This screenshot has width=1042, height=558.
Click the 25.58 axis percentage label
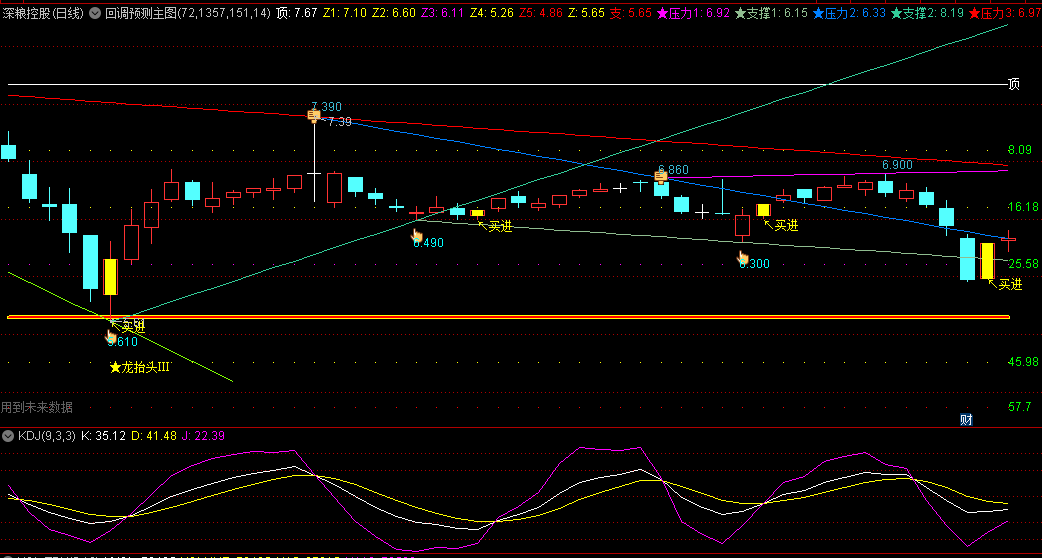click(x=1023, y=264)
